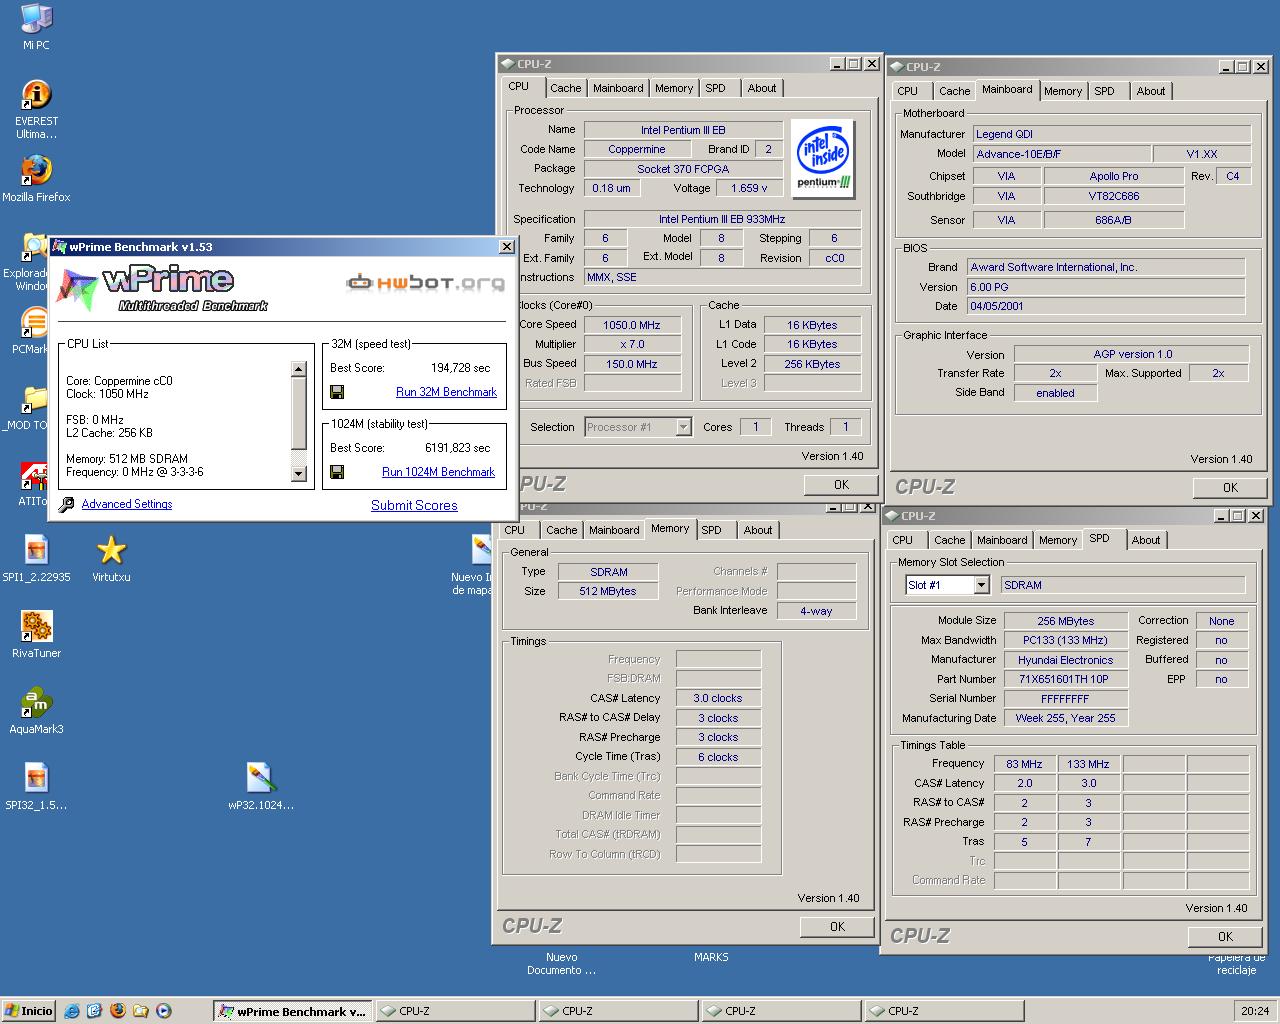Image resolution: width=1280 pixels, height=1024 pixels.
Task: Click the taskbar clock showing 20:24
Action: pos(1254,1011)
